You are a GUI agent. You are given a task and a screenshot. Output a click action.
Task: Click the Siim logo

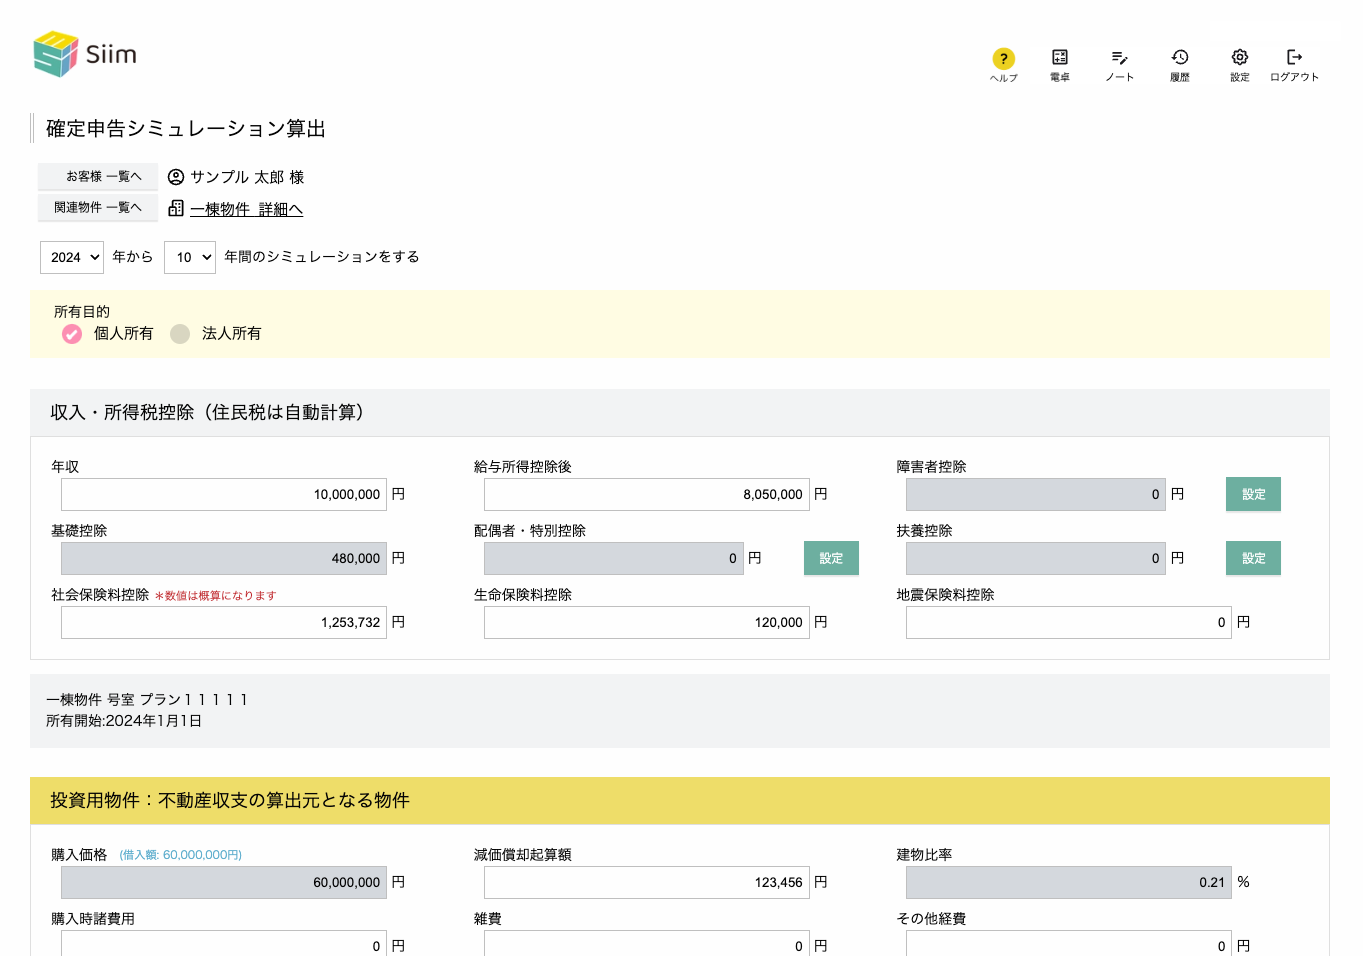point(84,55)
